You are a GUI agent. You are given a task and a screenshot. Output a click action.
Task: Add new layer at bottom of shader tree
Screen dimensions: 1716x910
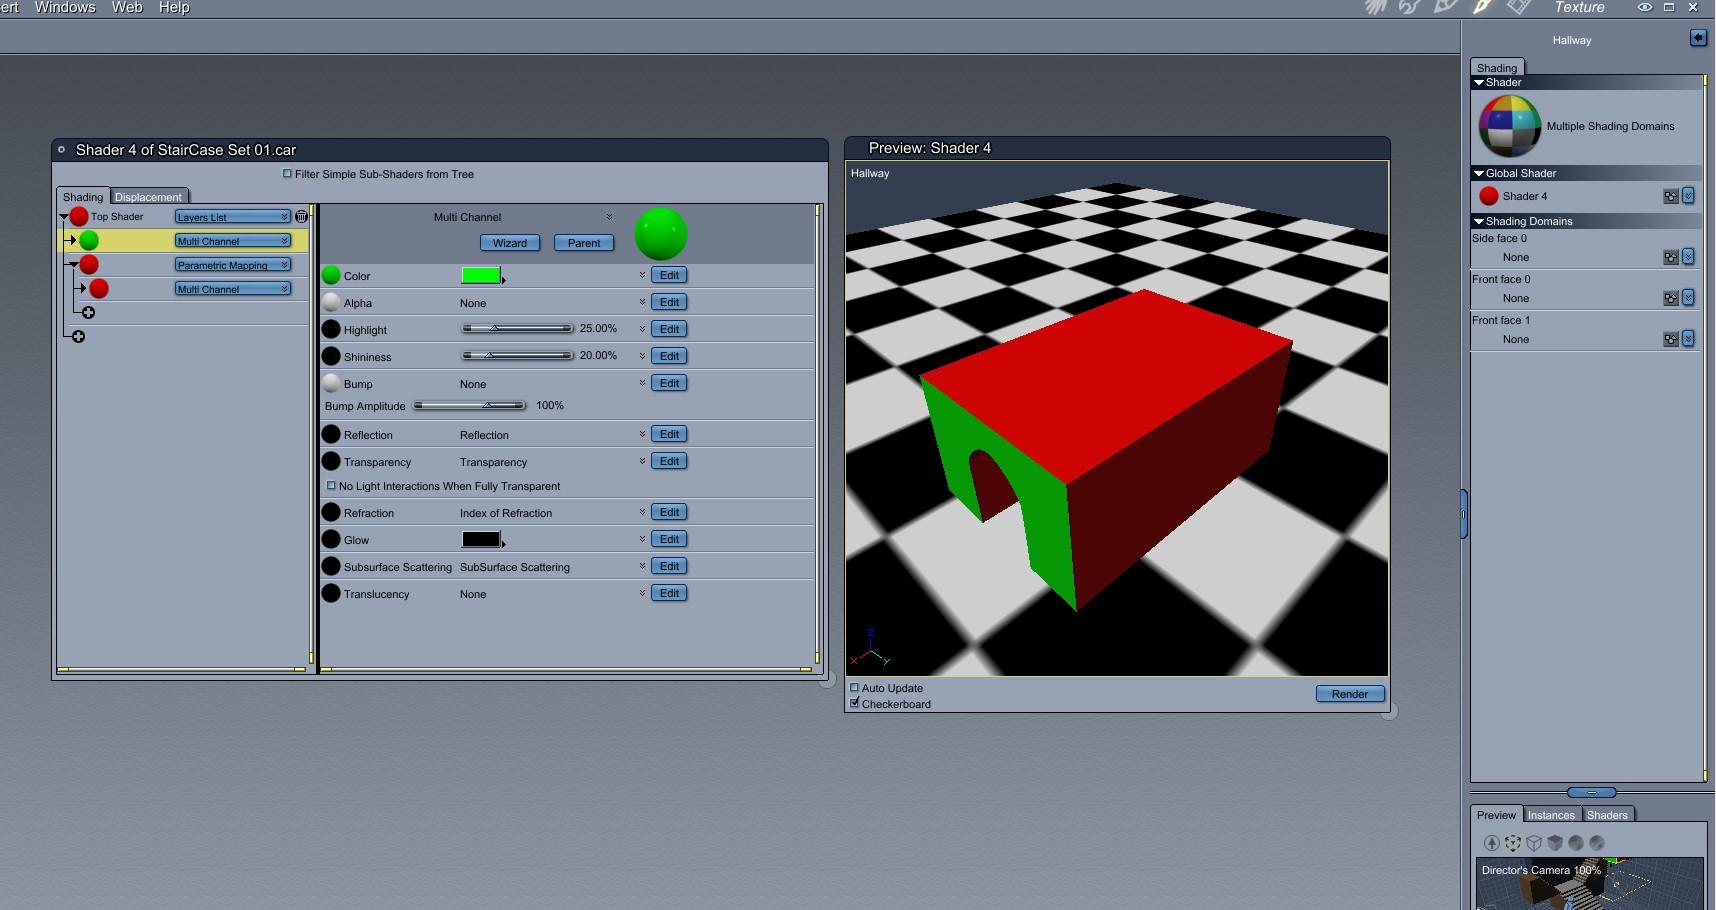coord(78,337)
